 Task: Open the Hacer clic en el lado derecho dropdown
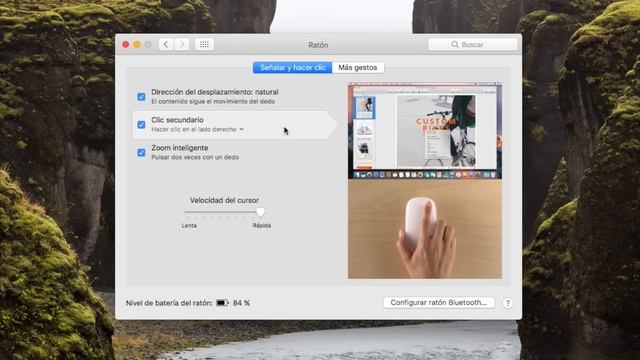[x=198, y=129]
